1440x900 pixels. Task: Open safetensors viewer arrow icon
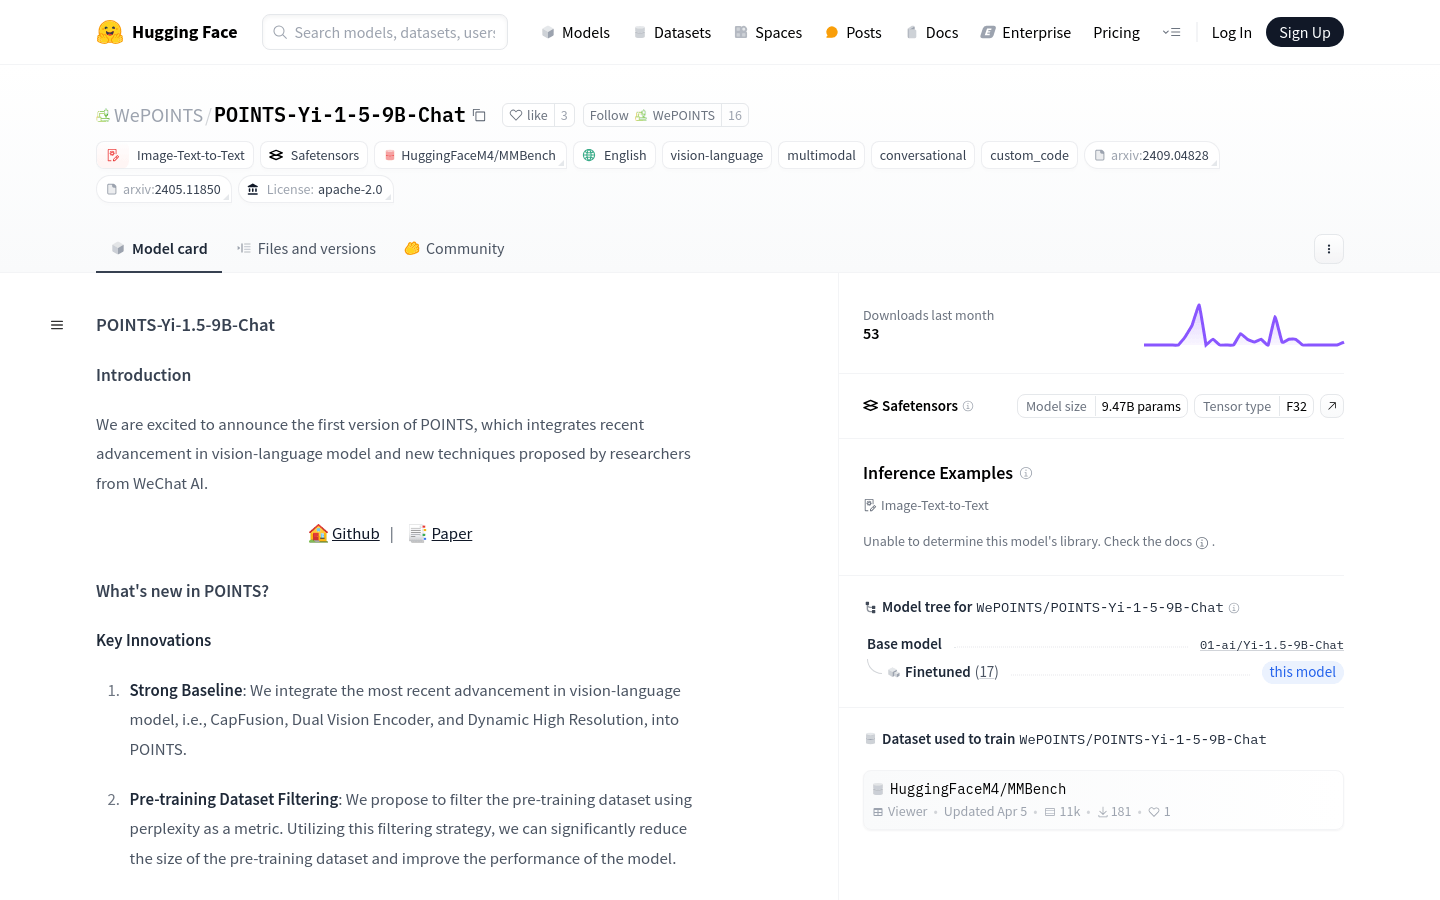[x=1331, y=406]
